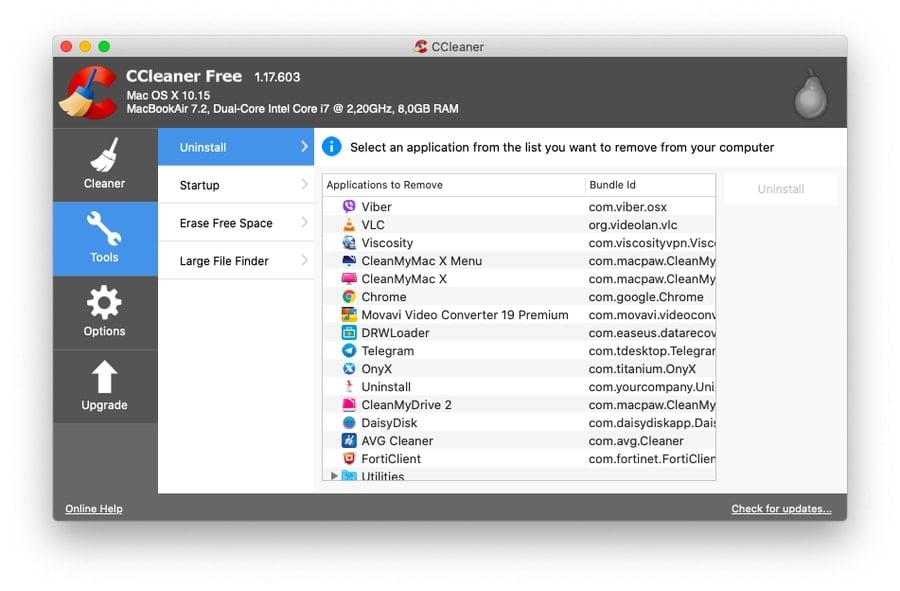Click the Utilities folder icon
Image resolution: width=900 pixels, height=591 pixels.
[x=348, y=476]
